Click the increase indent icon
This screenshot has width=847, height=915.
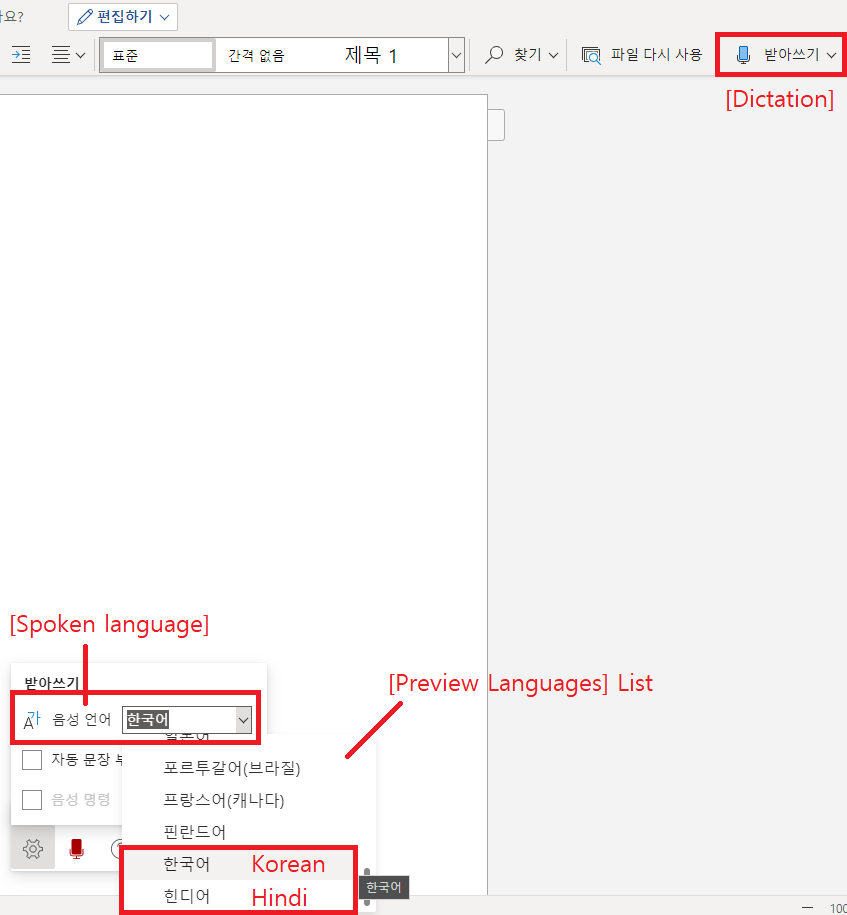pos(21,55)
